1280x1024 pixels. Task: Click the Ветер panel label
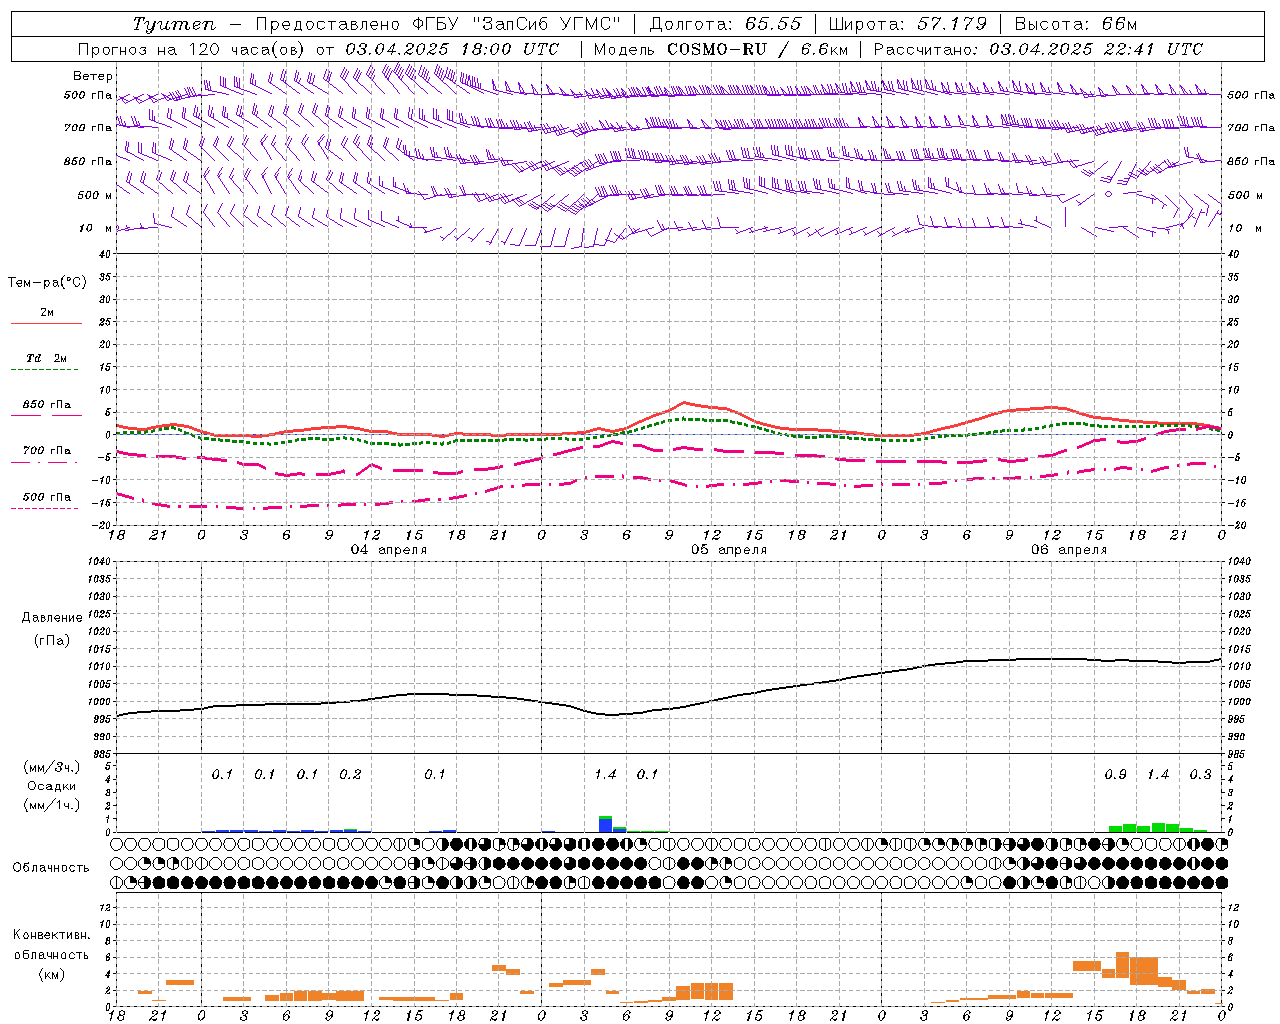pos(93,76)
